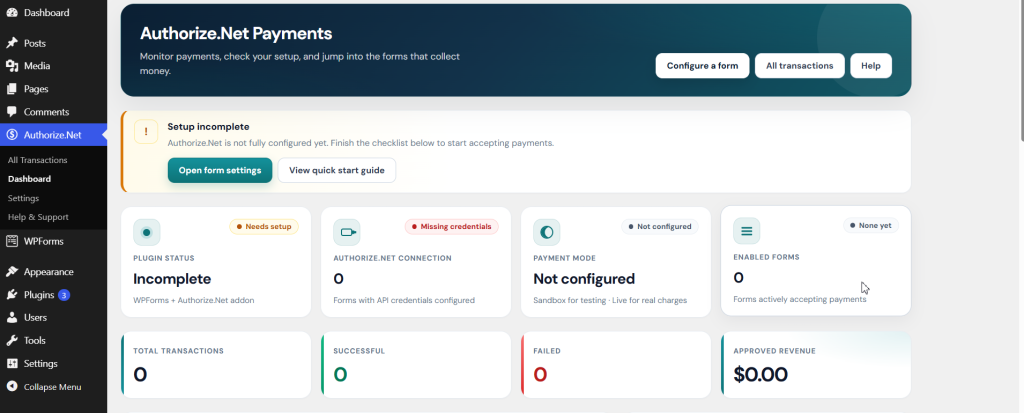Viewport: 1024px width, 413px height.
Task: Click 'Forms actively accepting payments' text
Action: point(800,299)
